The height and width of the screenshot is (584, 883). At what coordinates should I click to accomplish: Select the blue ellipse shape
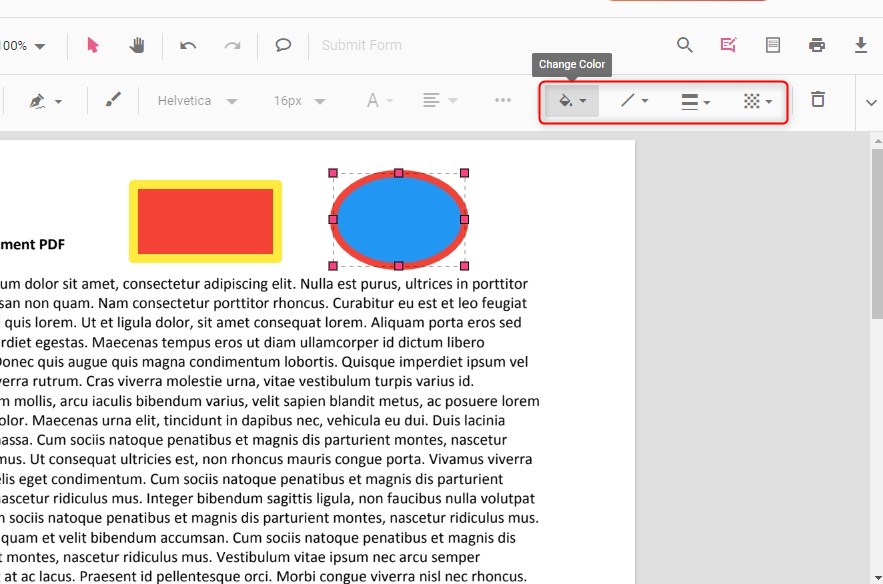click(398, 220)
